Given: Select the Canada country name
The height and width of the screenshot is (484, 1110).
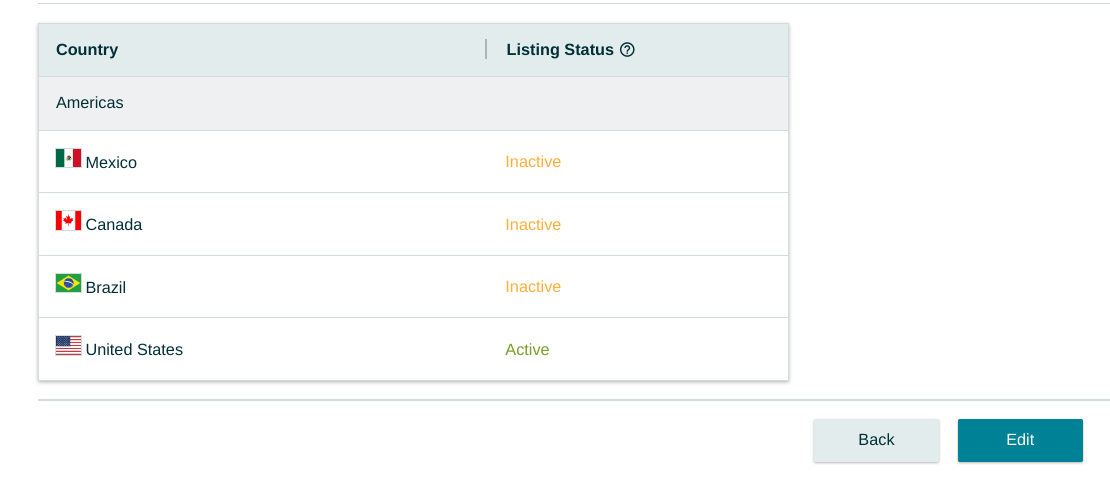Looking at the screenshot, I should click(x=114, y=225).
